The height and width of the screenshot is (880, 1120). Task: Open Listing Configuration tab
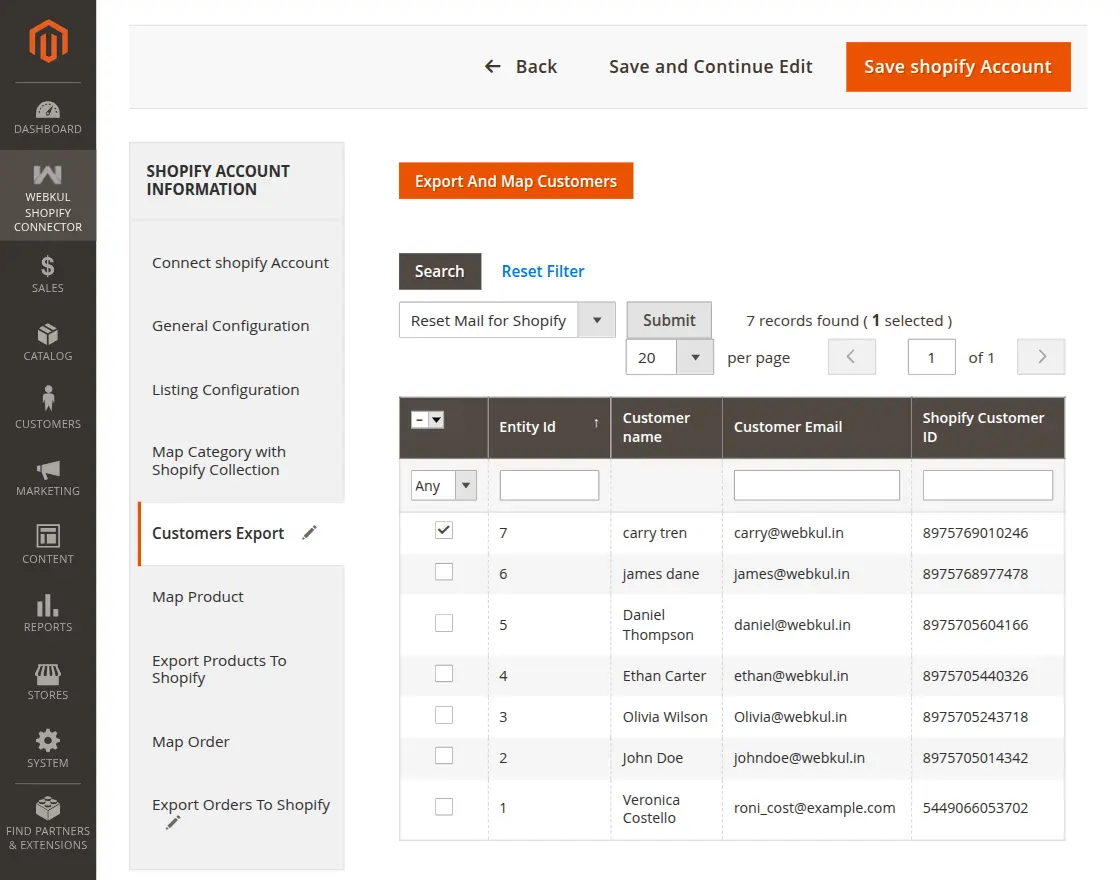226,390
